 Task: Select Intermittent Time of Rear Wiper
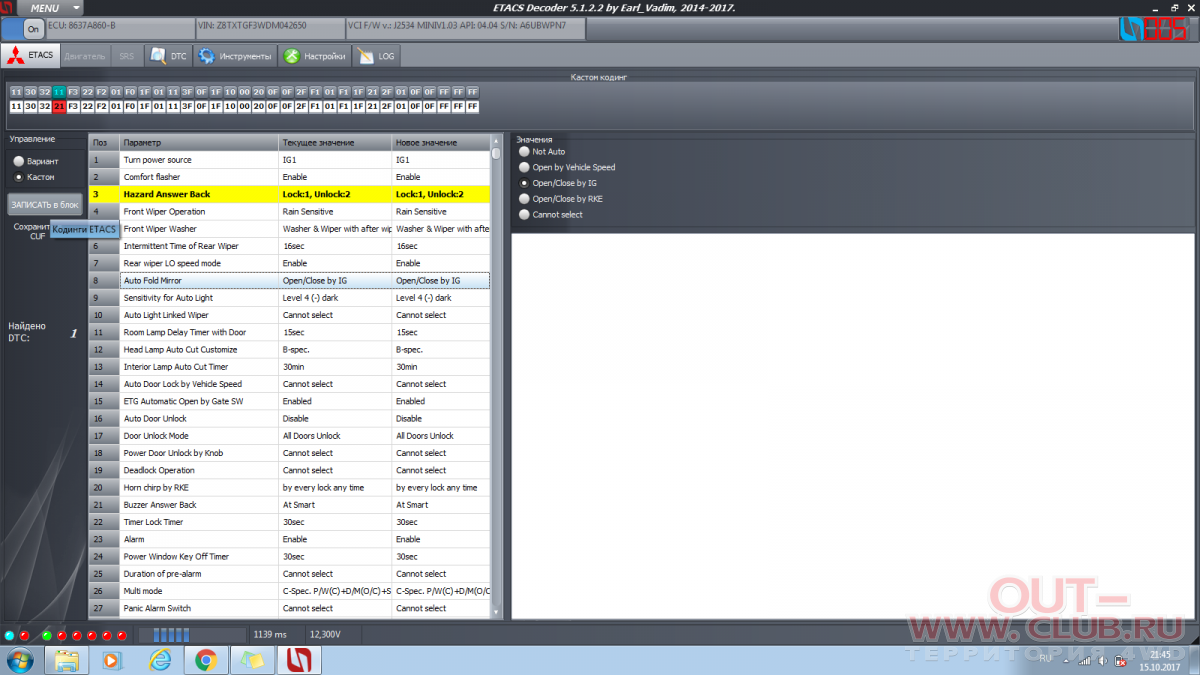click(x=290, y=246)
